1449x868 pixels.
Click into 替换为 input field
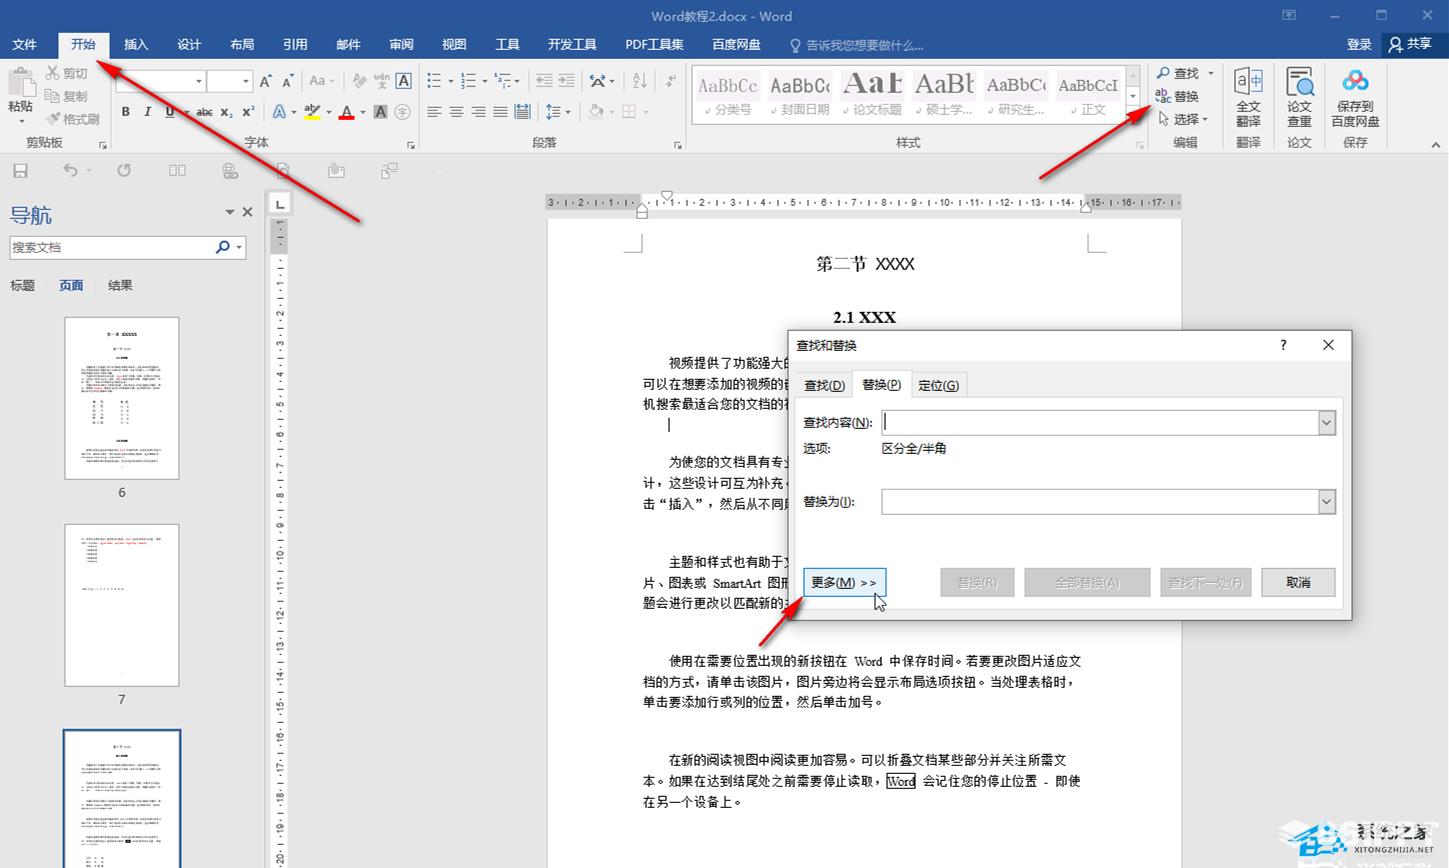[x=1099, y=501]
